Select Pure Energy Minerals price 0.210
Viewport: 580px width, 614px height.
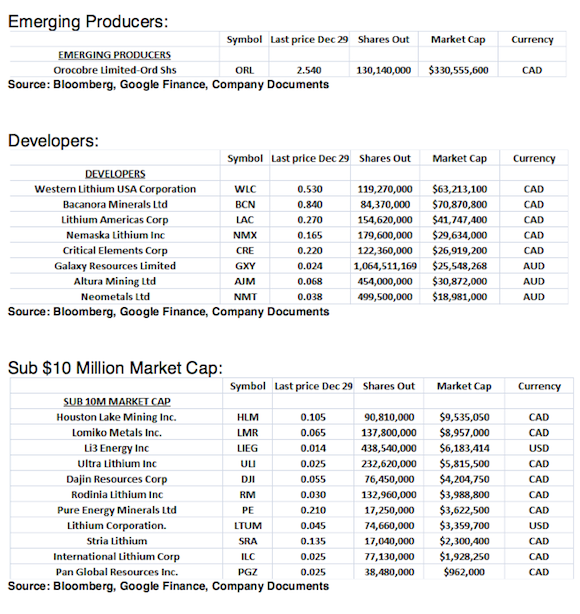tap(313, 510)
